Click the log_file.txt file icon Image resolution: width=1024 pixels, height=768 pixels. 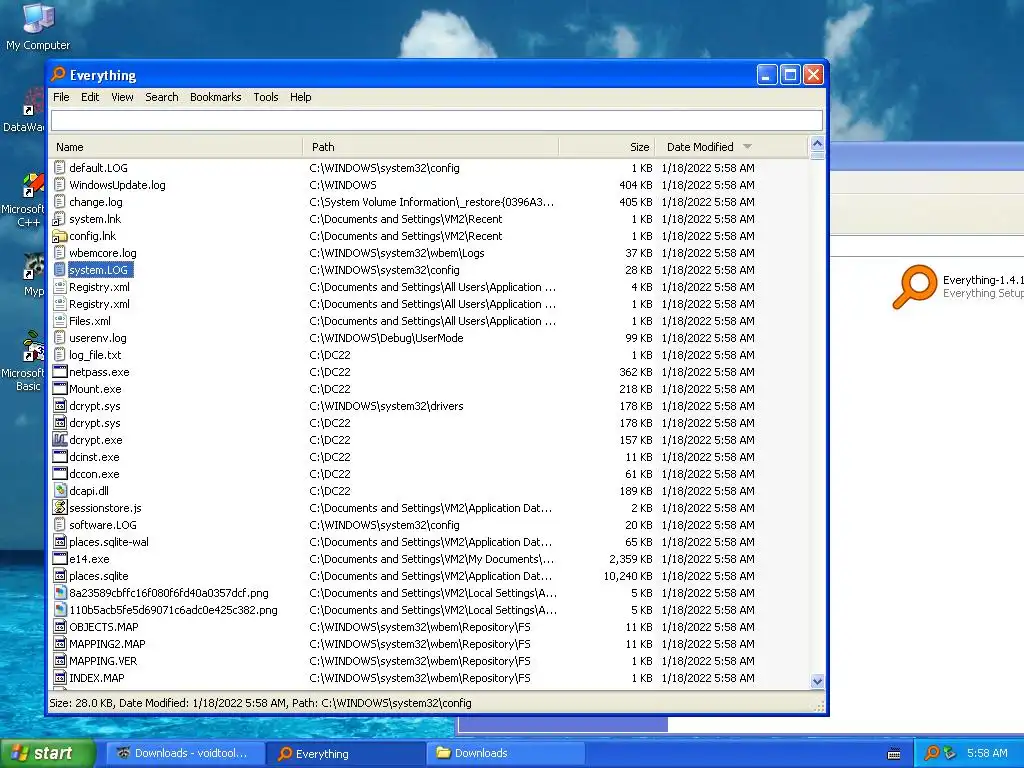point(59,355)
